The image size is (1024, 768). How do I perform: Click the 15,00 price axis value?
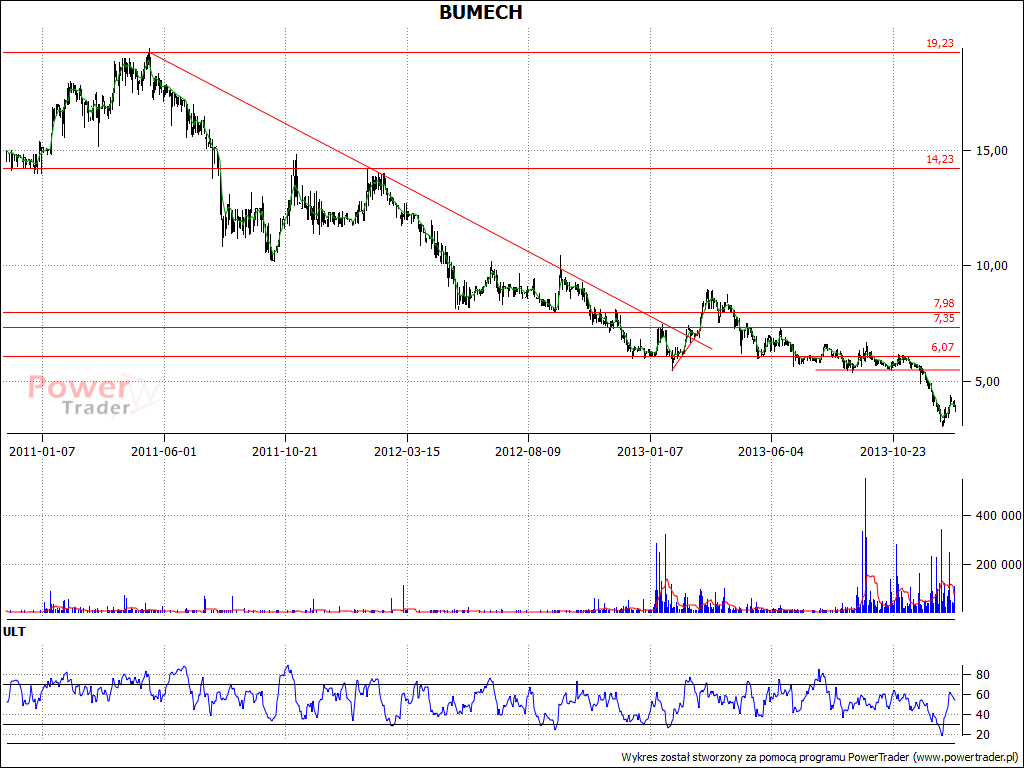coord(991,151)
